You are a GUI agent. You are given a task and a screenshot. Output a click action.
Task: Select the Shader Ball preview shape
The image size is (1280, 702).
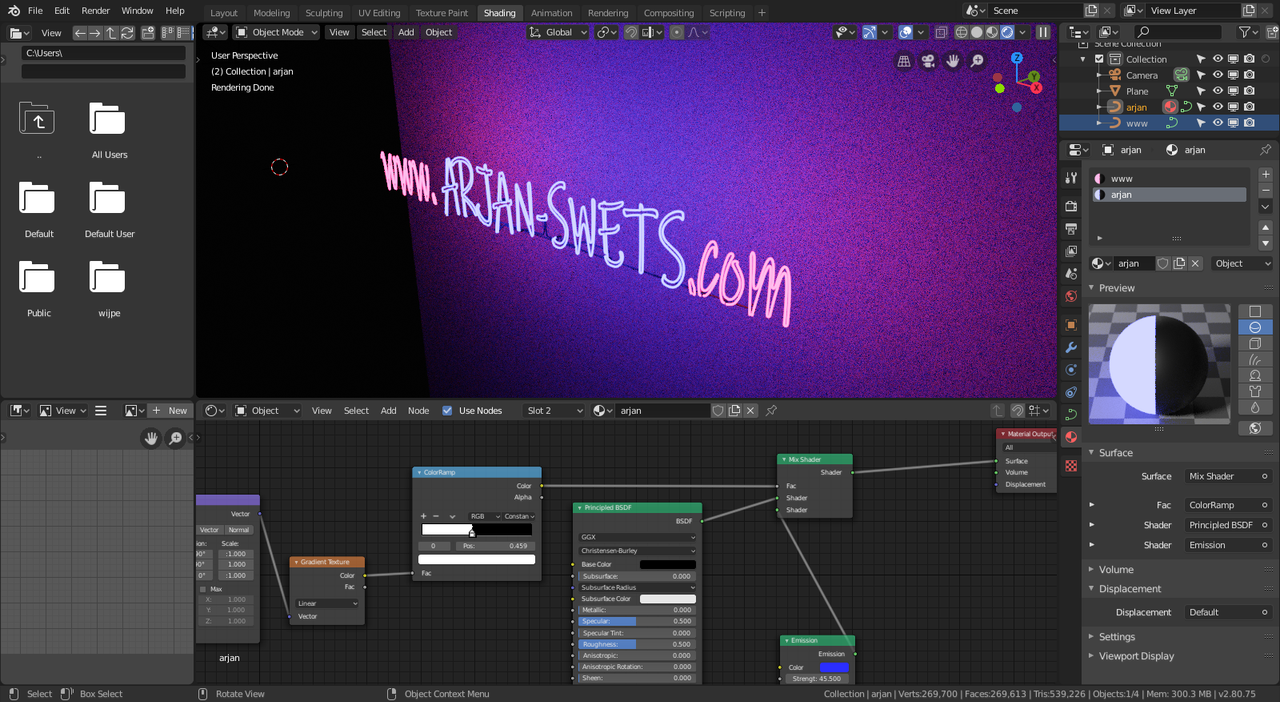point(1255,375)
